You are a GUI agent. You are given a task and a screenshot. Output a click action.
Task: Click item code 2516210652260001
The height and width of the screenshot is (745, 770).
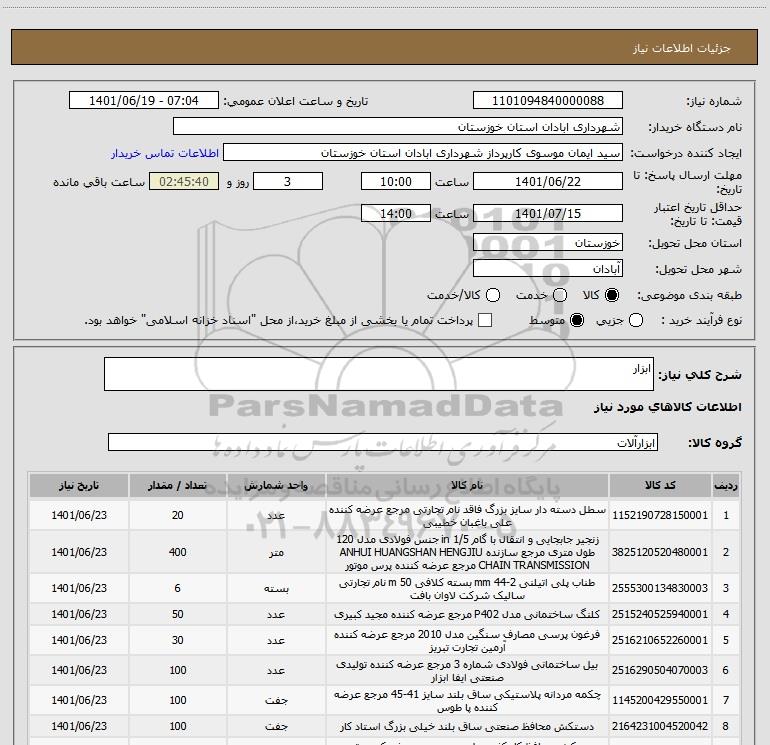coord(660,640)
